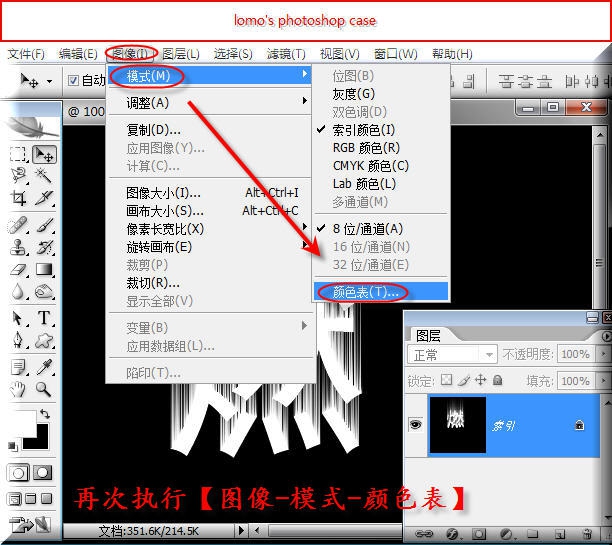Select the Blur tool
612x545 pixels.
point(18,291)
